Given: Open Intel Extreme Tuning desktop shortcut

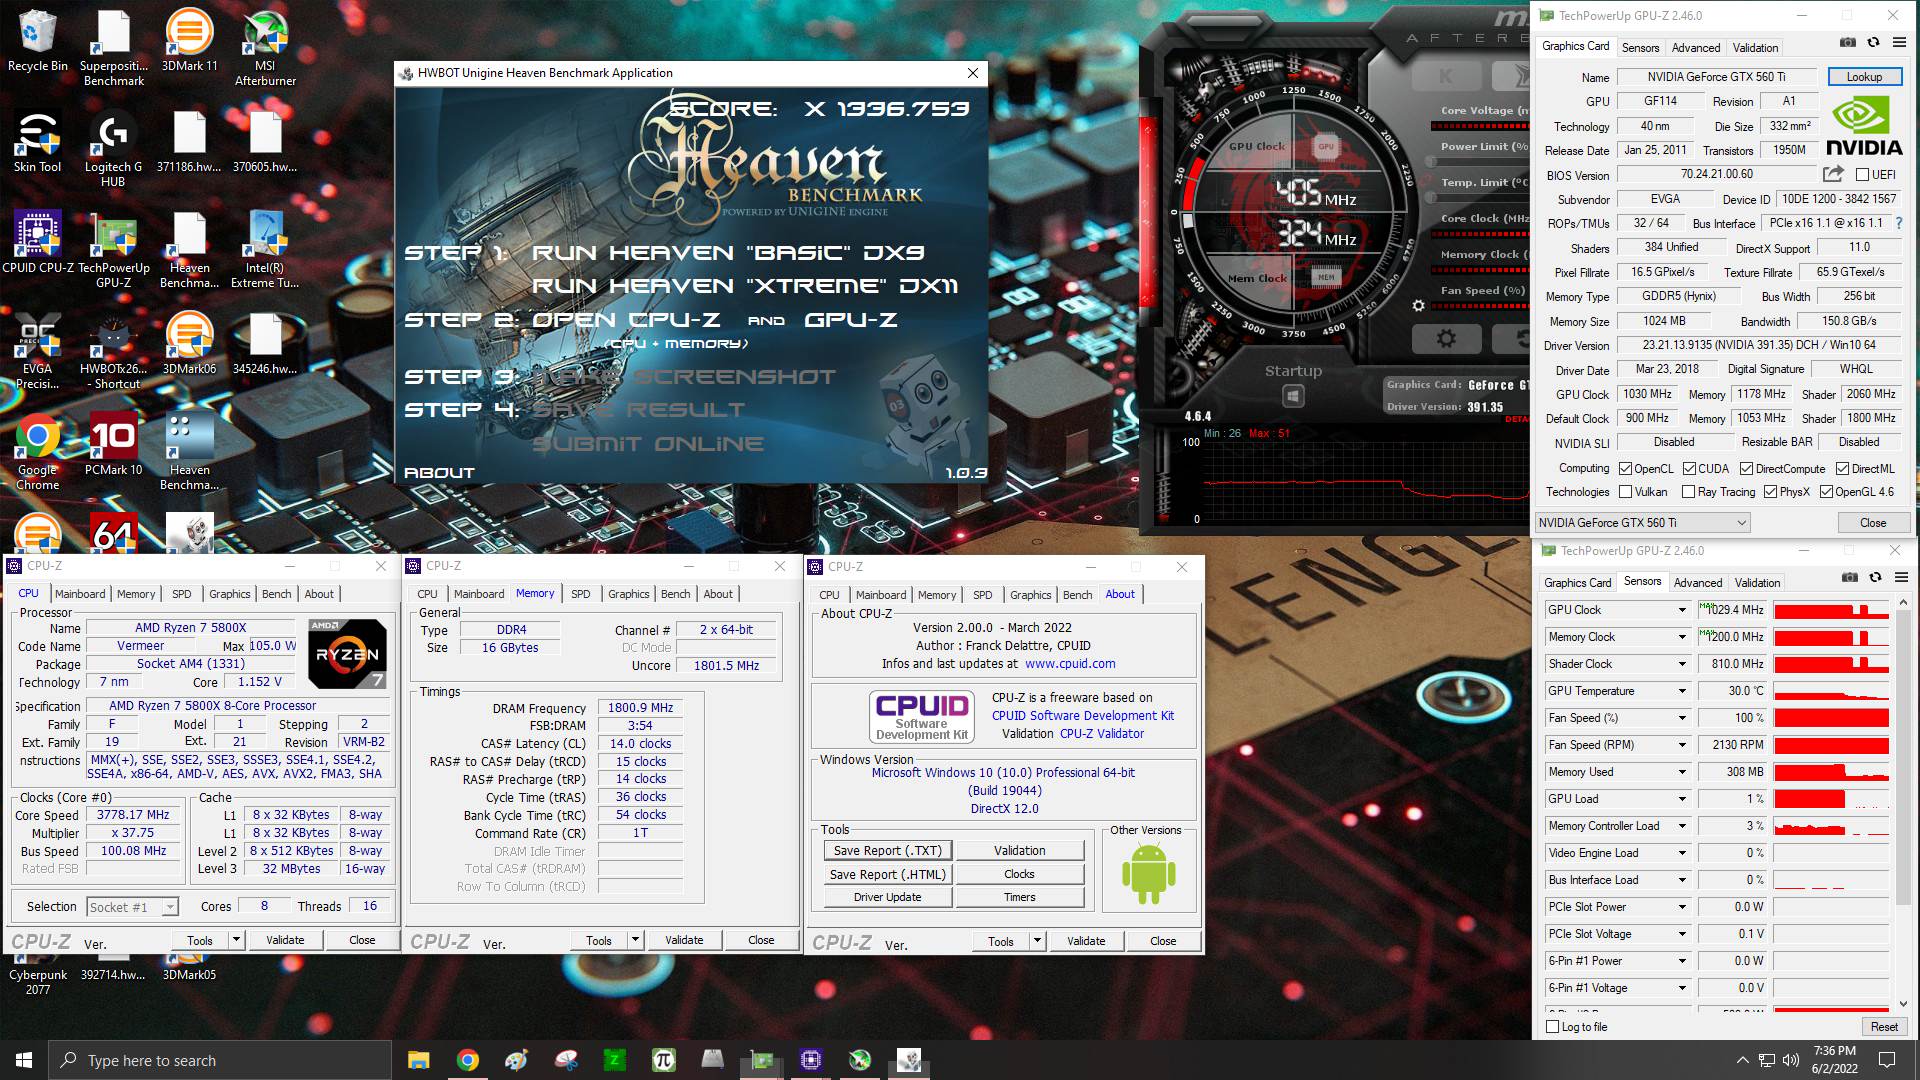Looking at the screenshot, I should [265, 249].
